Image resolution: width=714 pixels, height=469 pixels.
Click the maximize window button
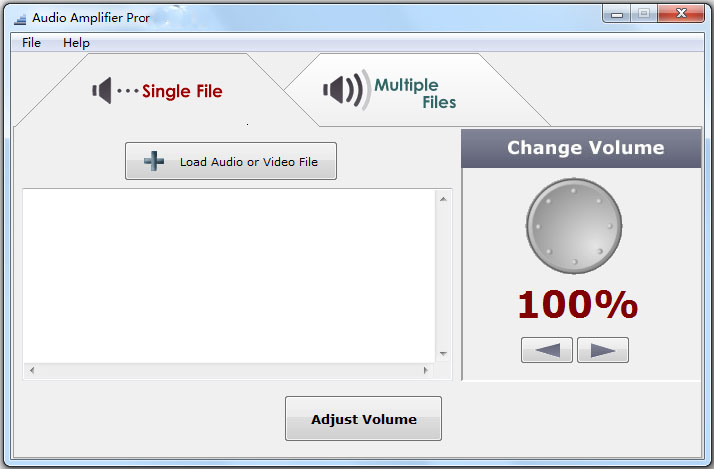coord(644,14)
